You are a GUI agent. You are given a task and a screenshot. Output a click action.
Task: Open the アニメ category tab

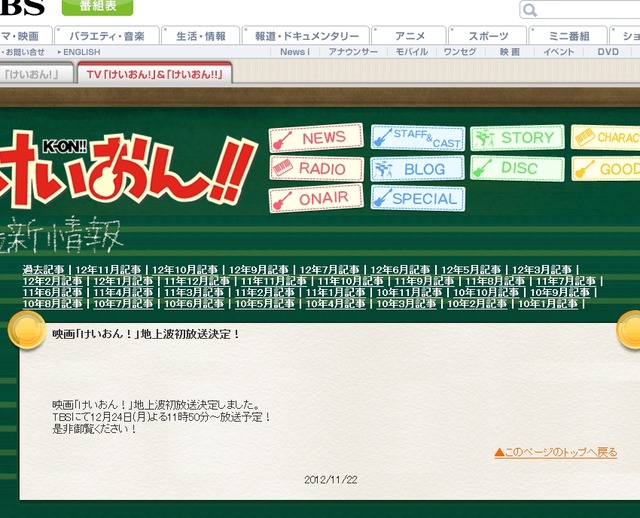(x=409, y=36)
